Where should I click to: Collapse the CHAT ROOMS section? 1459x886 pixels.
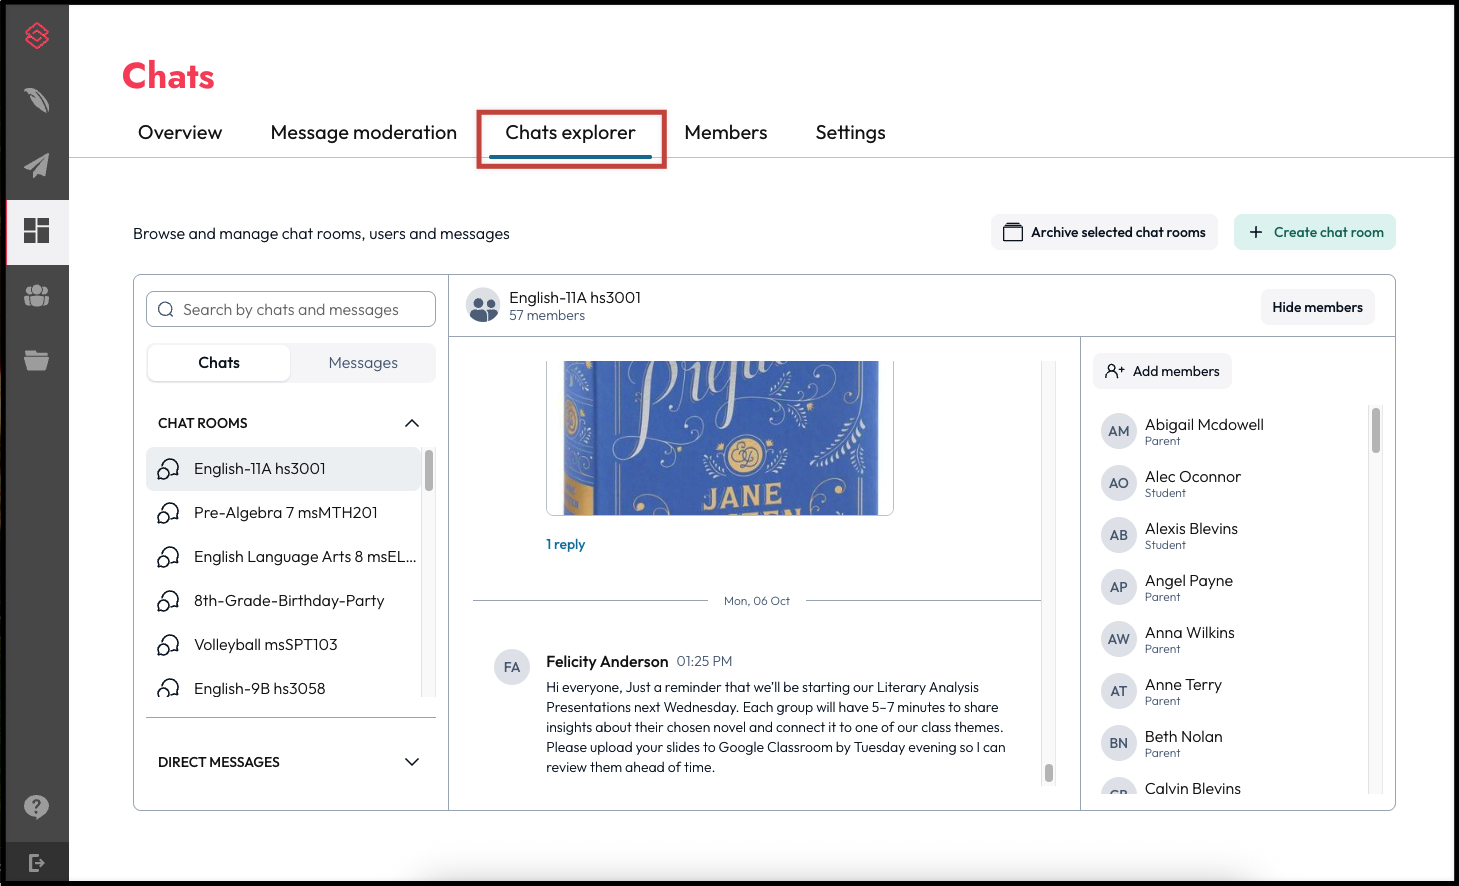[412, 423]
